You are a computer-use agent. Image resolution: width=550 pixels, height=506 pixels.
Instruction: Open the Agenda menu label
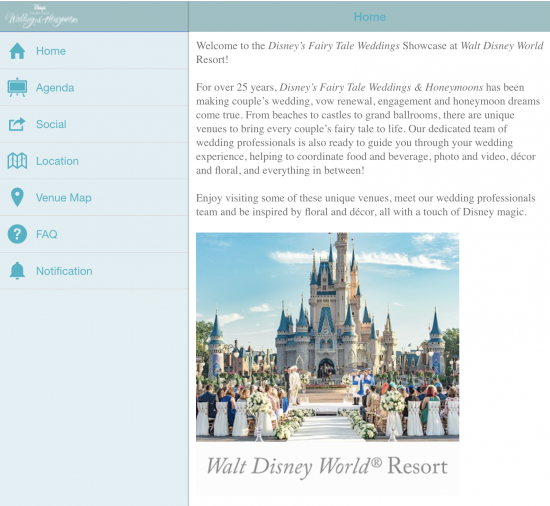[x=55, y=88]
